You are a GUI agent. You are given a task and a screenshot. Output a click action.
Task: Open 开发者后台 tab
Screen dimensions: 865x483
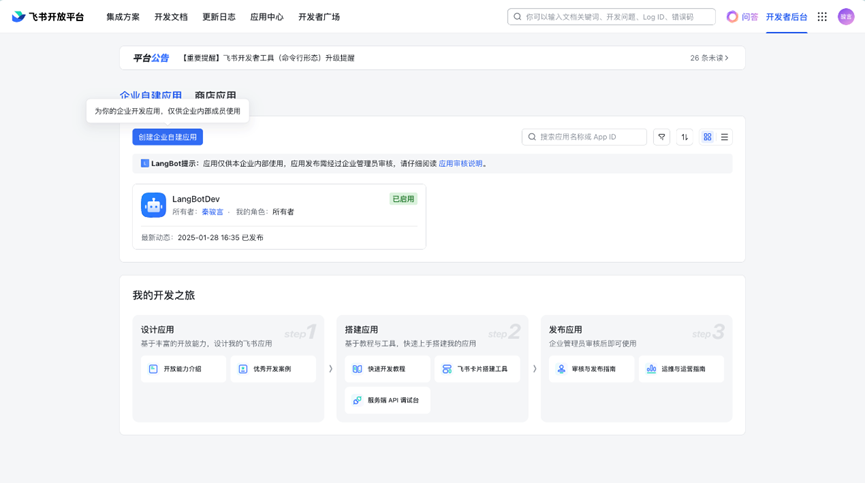pyautogui.click(x=786, y=17)
